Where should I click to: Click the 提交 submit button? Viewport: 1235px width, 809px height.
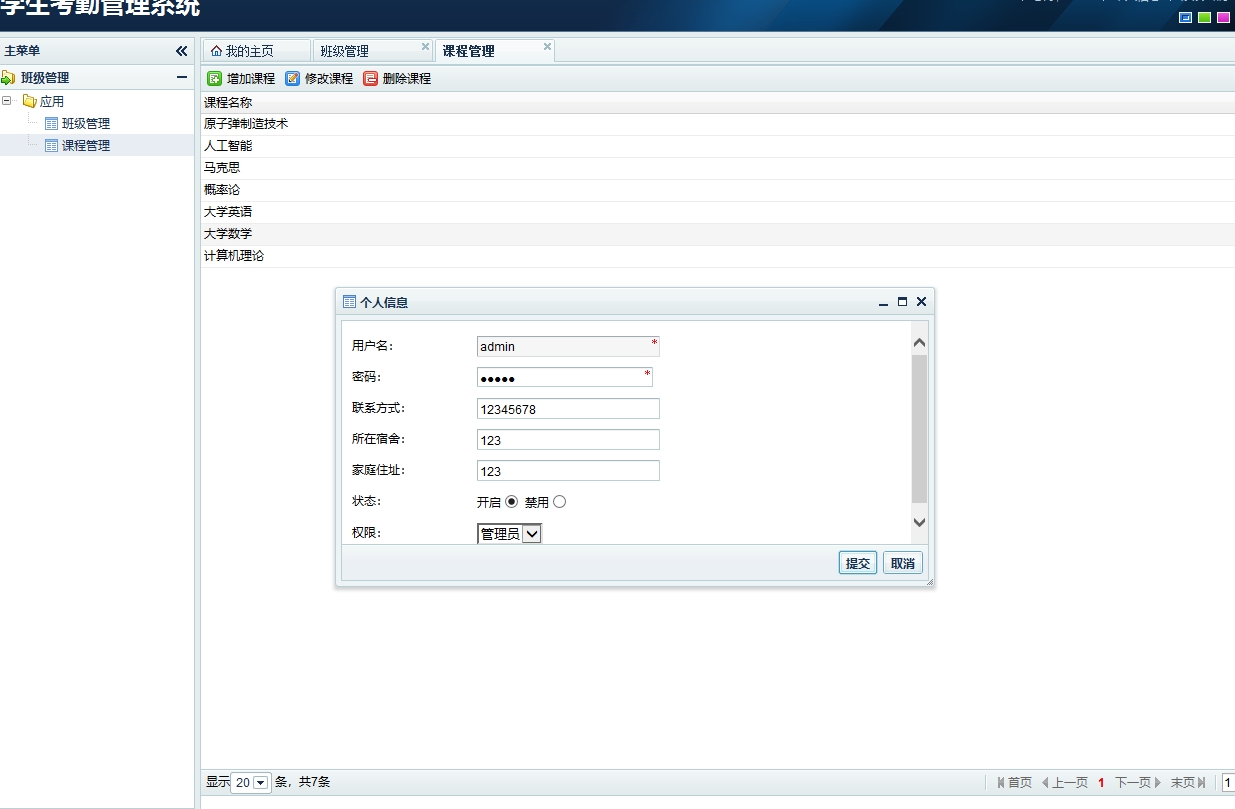(x=858, y=563)
